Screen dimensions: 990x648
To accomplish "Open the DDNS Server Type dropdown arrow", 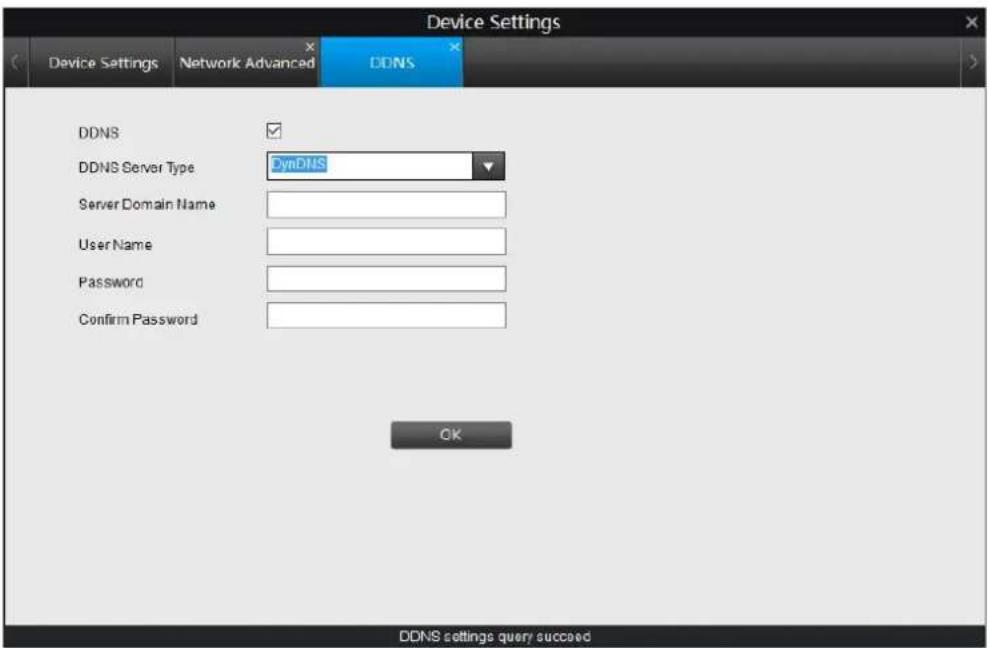I will [x=488, y=166].
